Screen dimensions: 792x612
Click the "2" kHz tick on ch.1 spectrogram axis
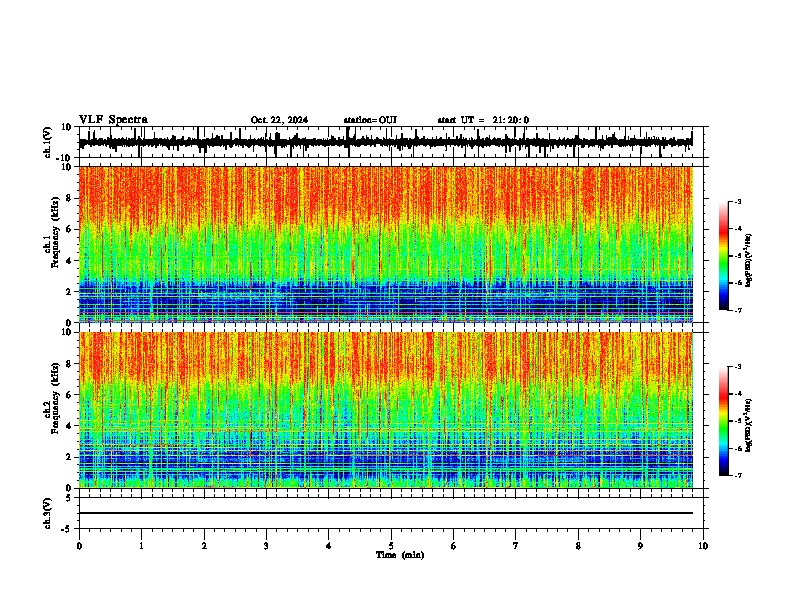coord(69,292)
